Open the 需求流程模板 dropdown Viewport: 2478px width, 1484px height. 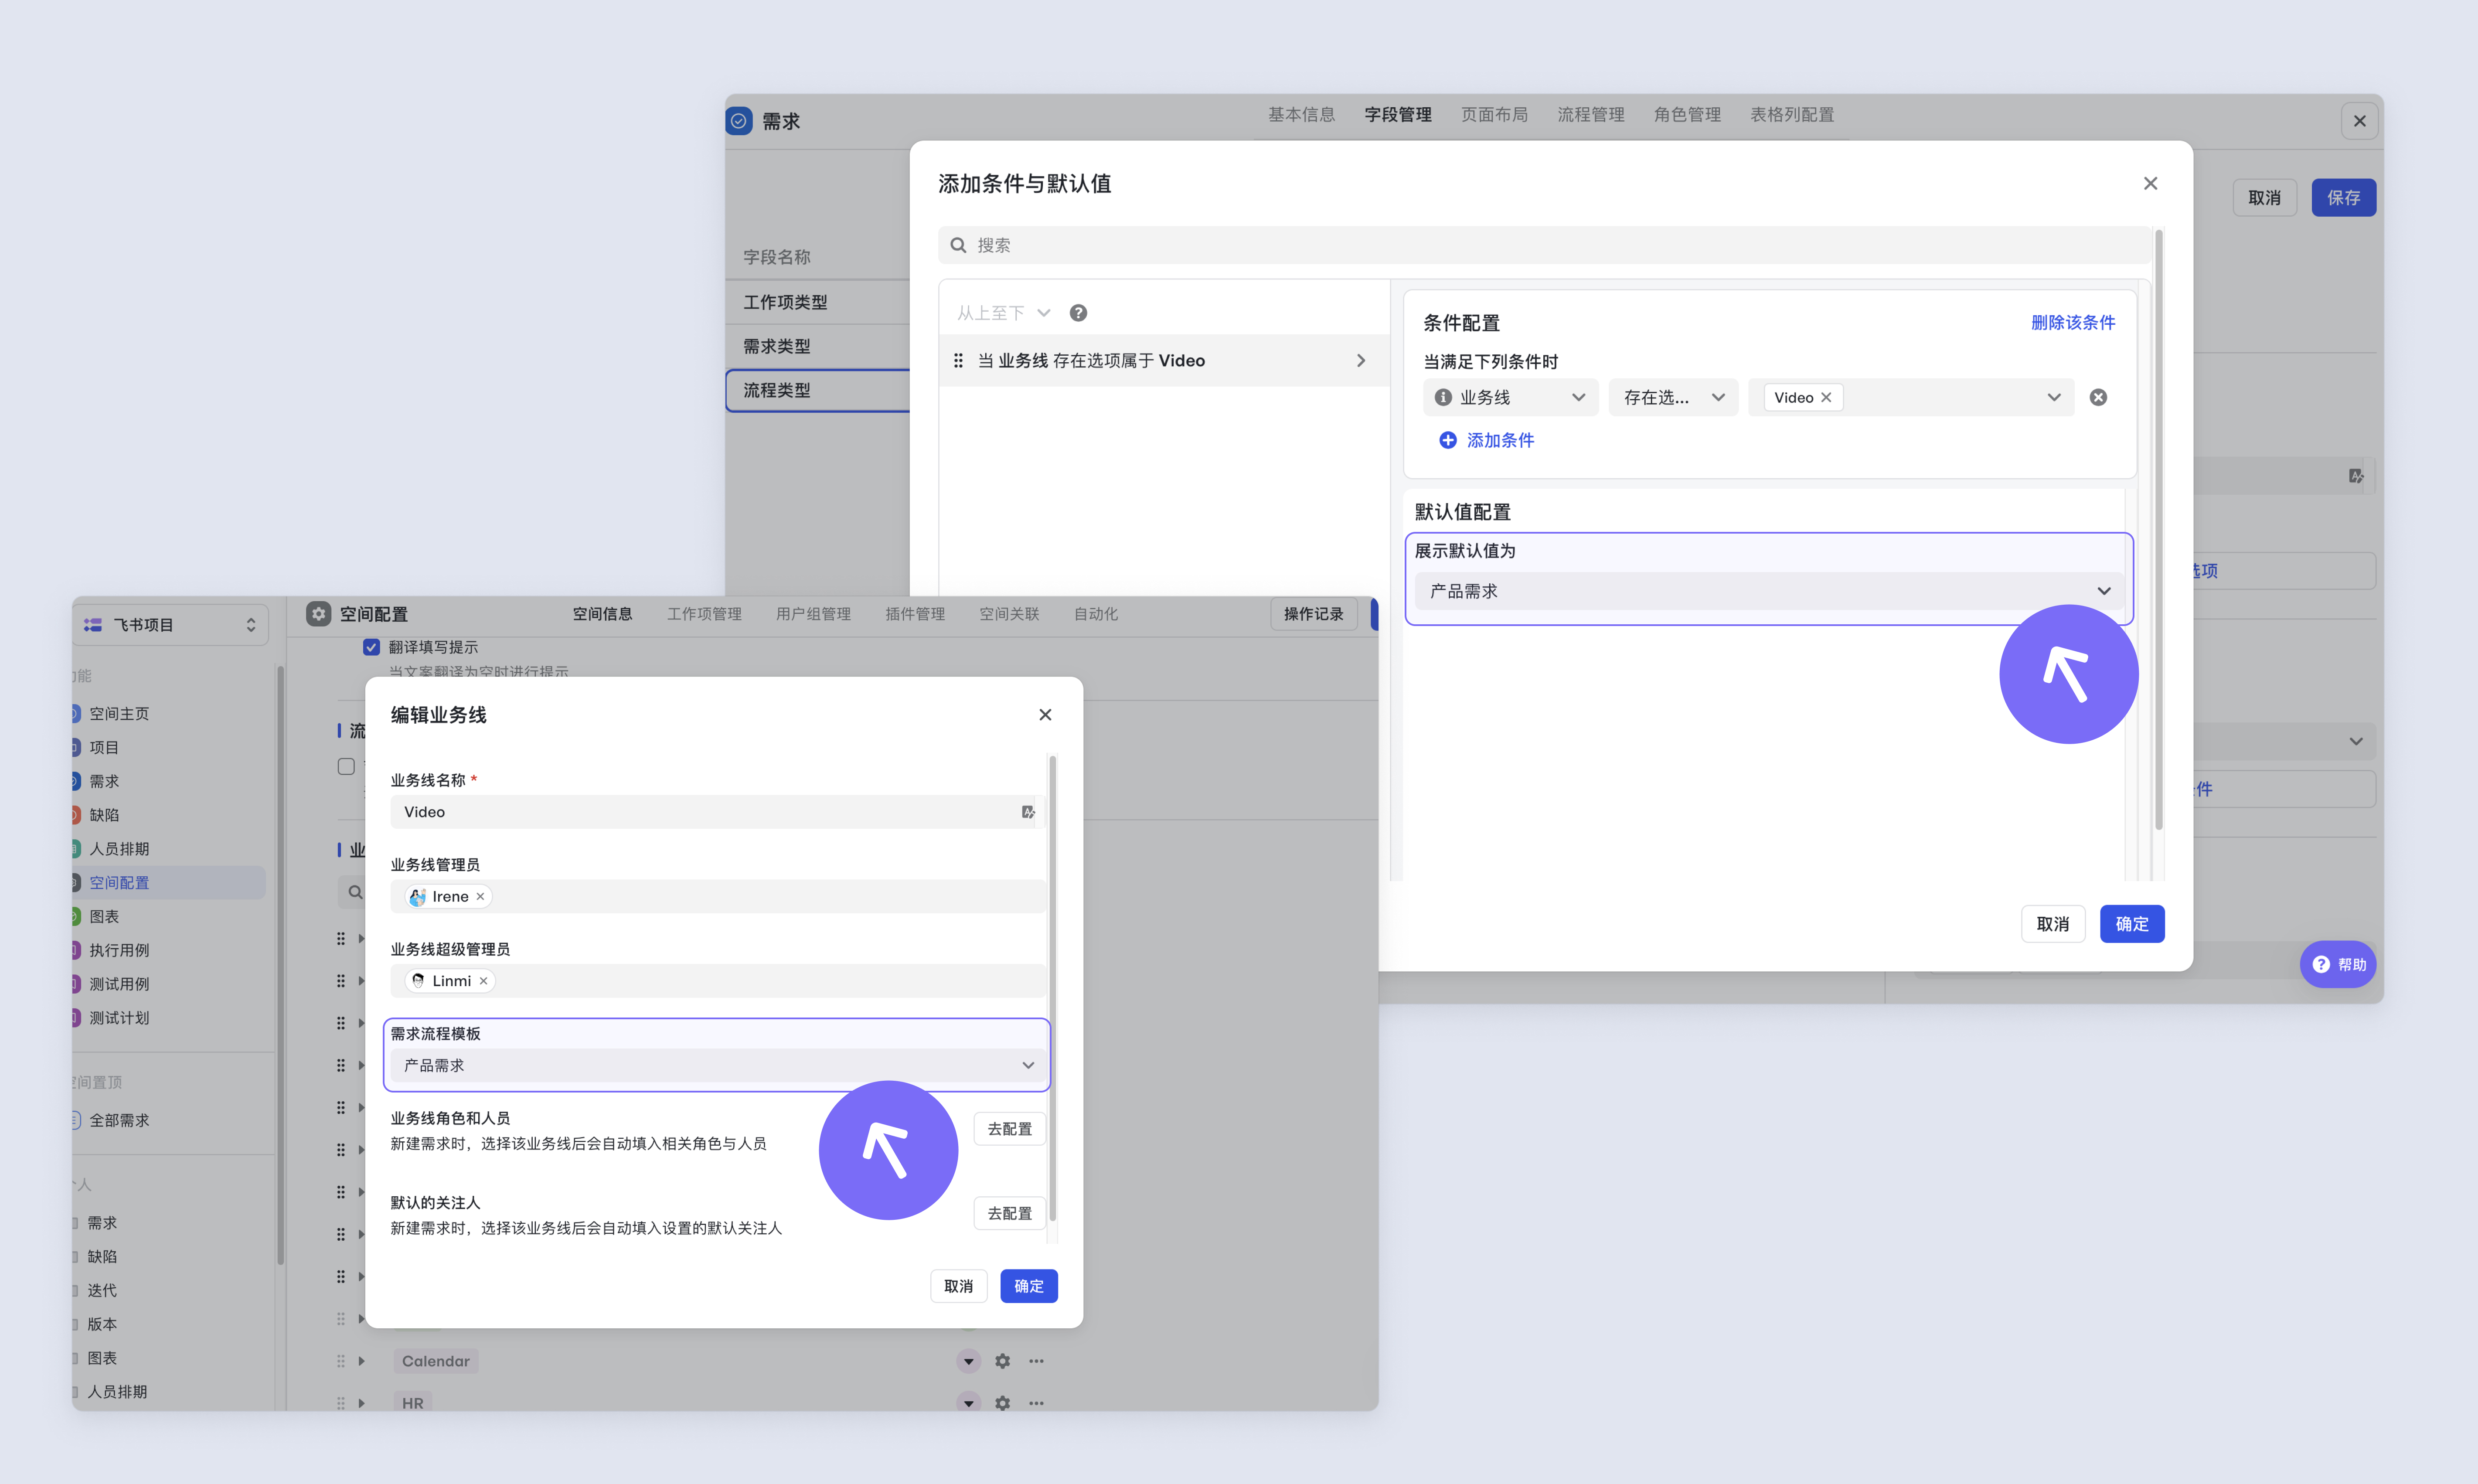(x=717, y=1065)
